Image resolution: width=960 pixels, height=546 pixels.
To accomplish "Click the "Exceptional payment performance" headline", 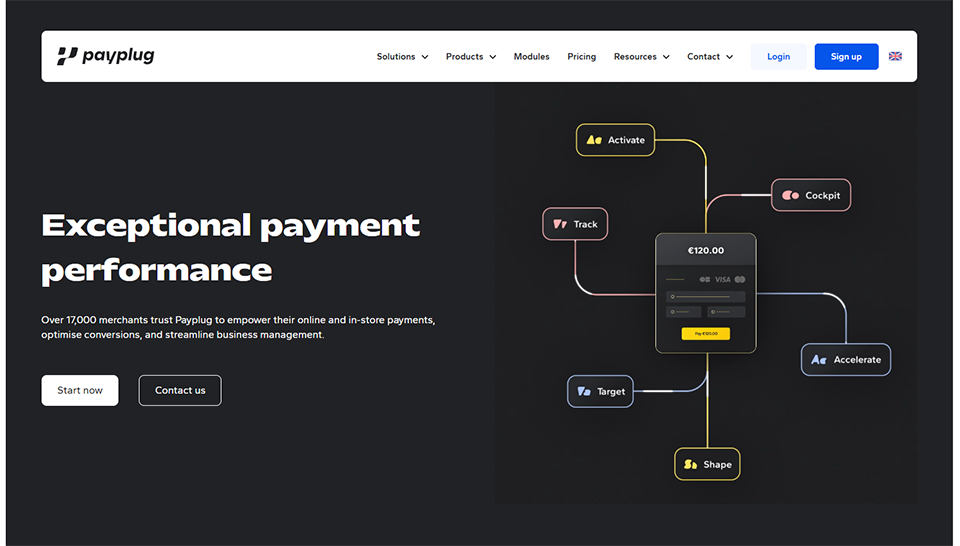I will (x=230, y=247).
